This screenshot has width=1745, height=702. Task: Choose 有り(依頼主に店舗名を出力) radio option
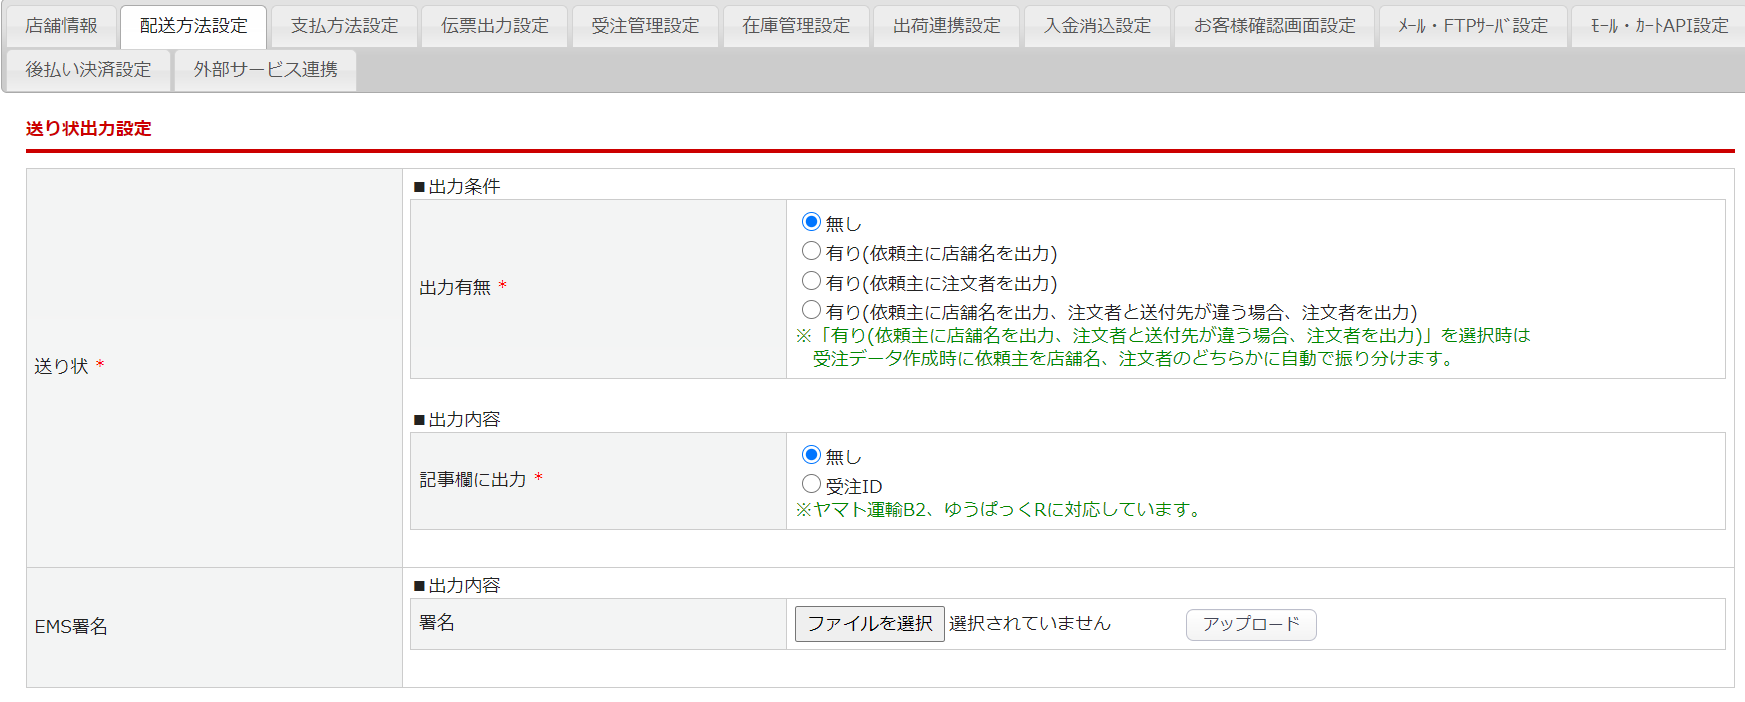pyautogui.click(x=811, y=251)
